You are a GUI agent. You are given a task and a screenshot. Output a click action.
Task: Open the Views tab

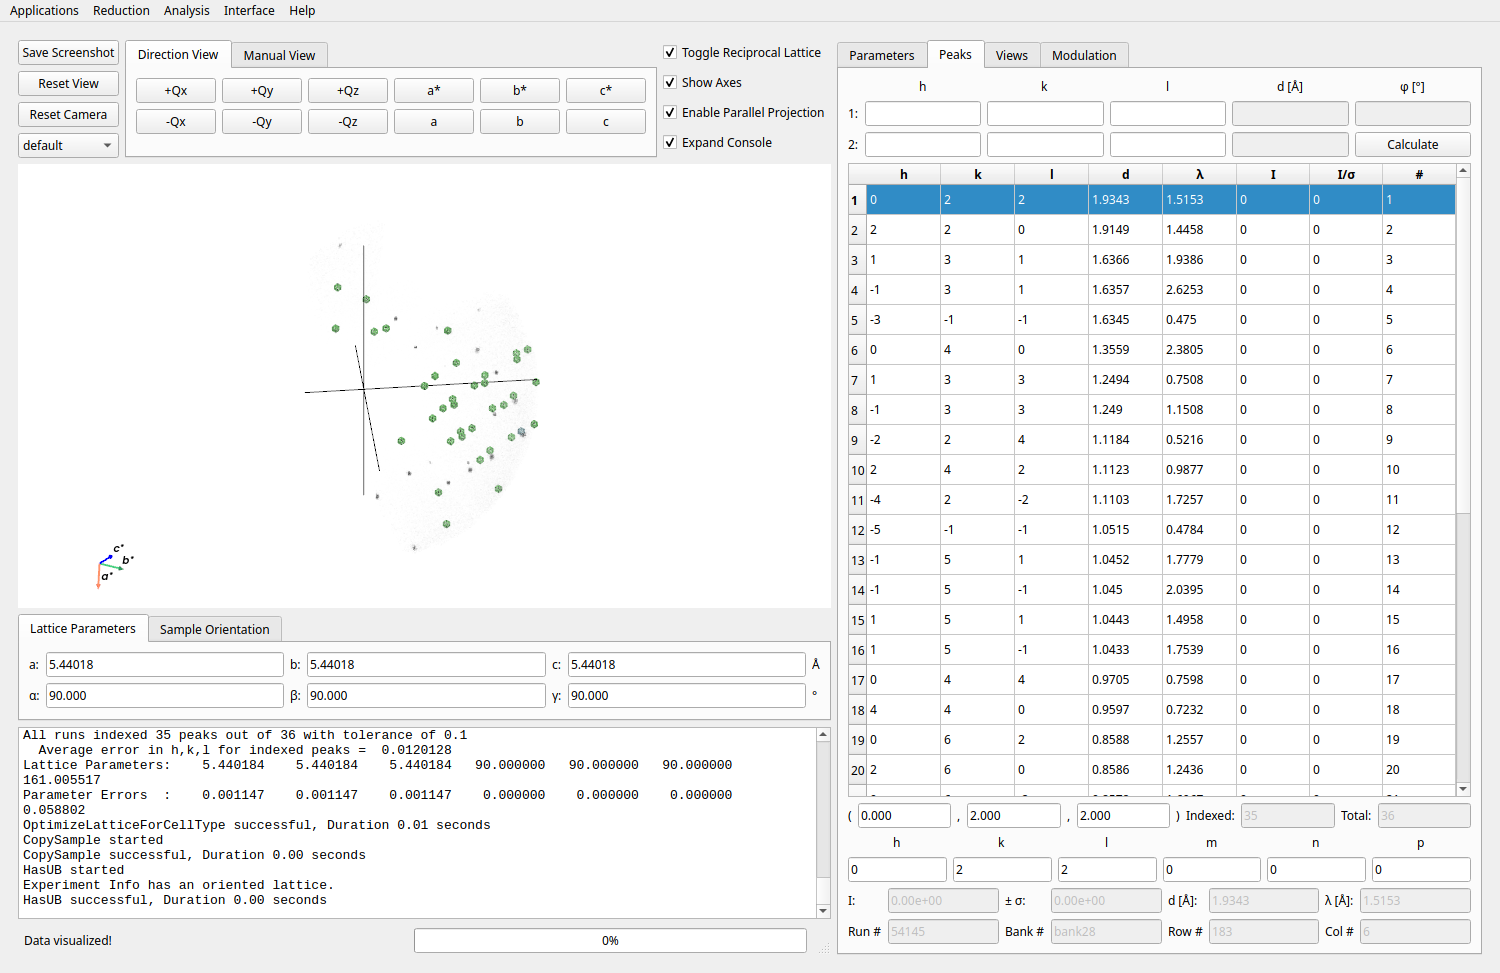(x=1012, y=55)
